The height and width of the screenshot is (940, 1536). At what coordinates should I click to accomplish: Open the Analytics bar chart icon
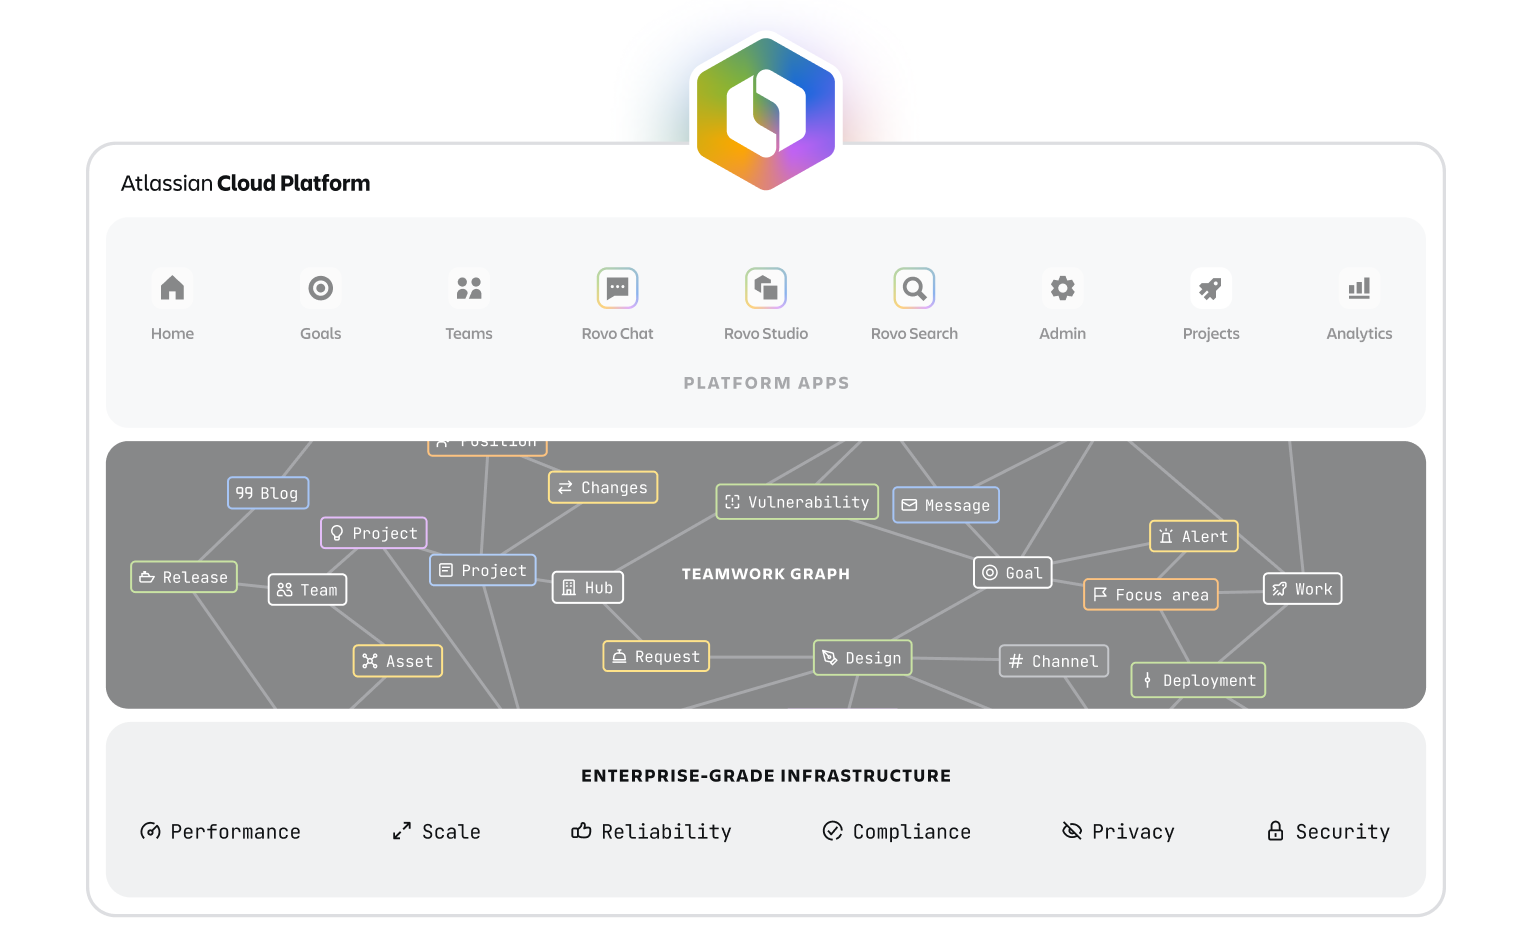tap(1359, 288)
